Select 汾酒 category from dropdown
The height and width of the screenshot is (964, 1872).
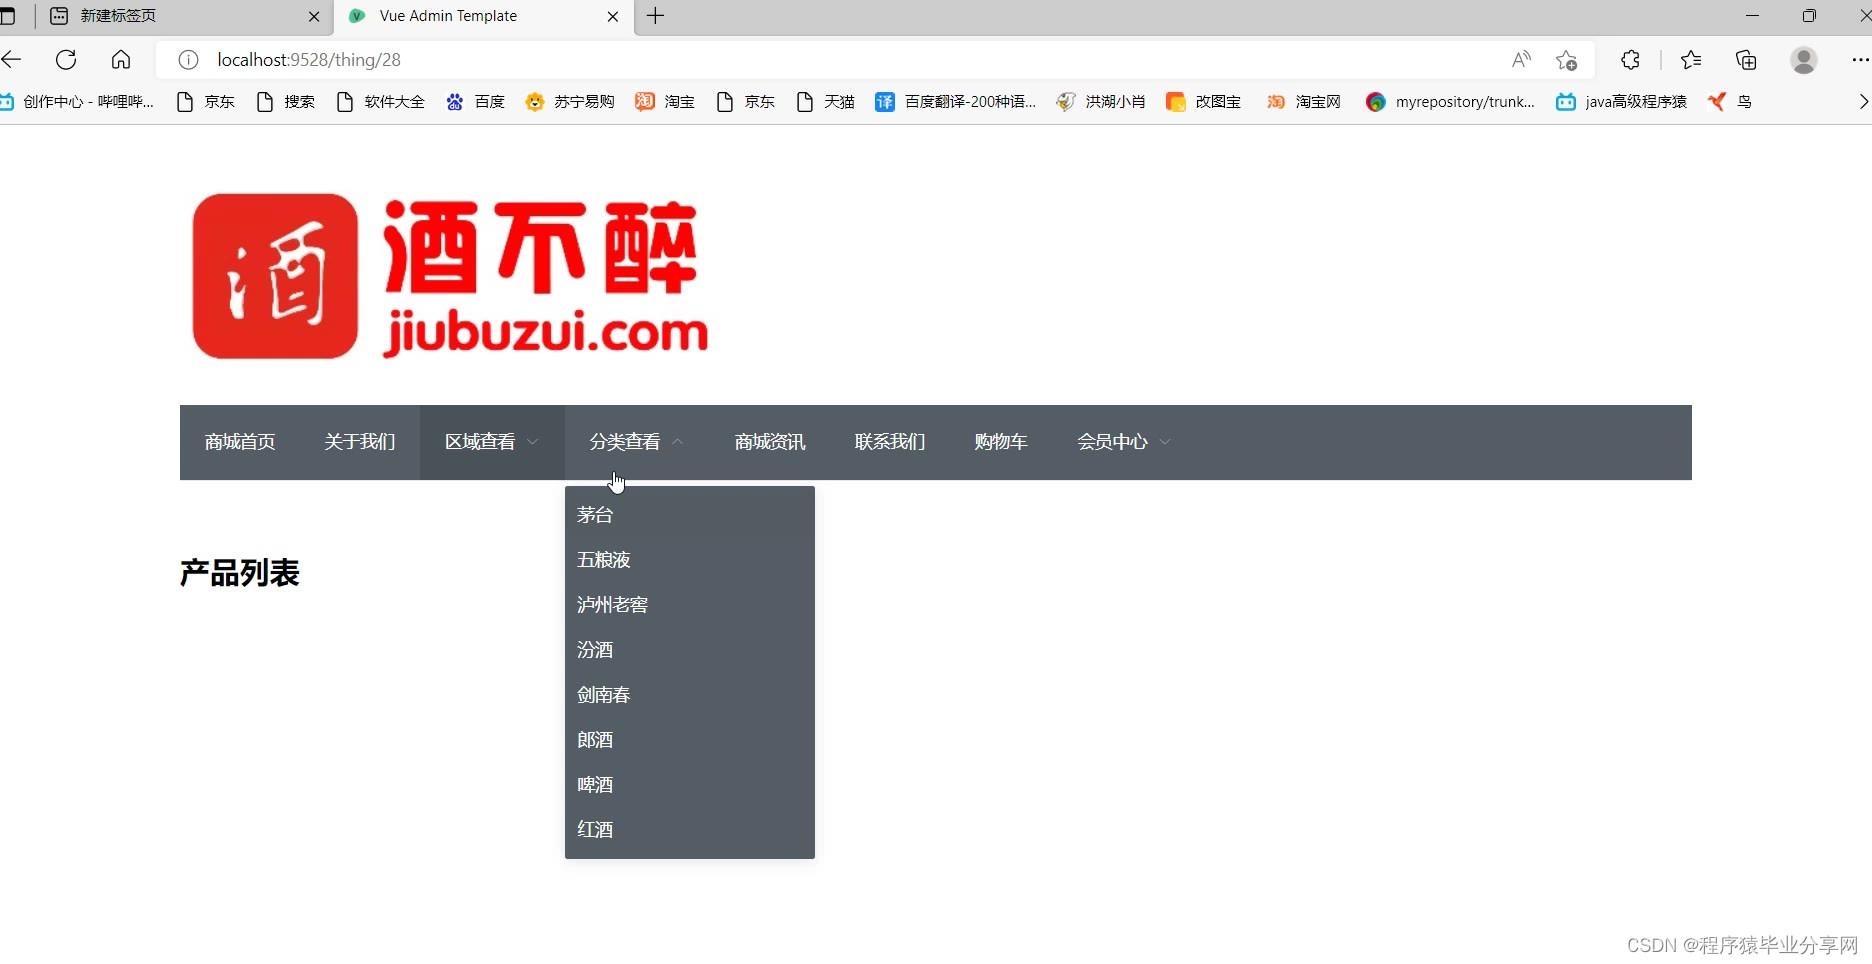[690, 650]
